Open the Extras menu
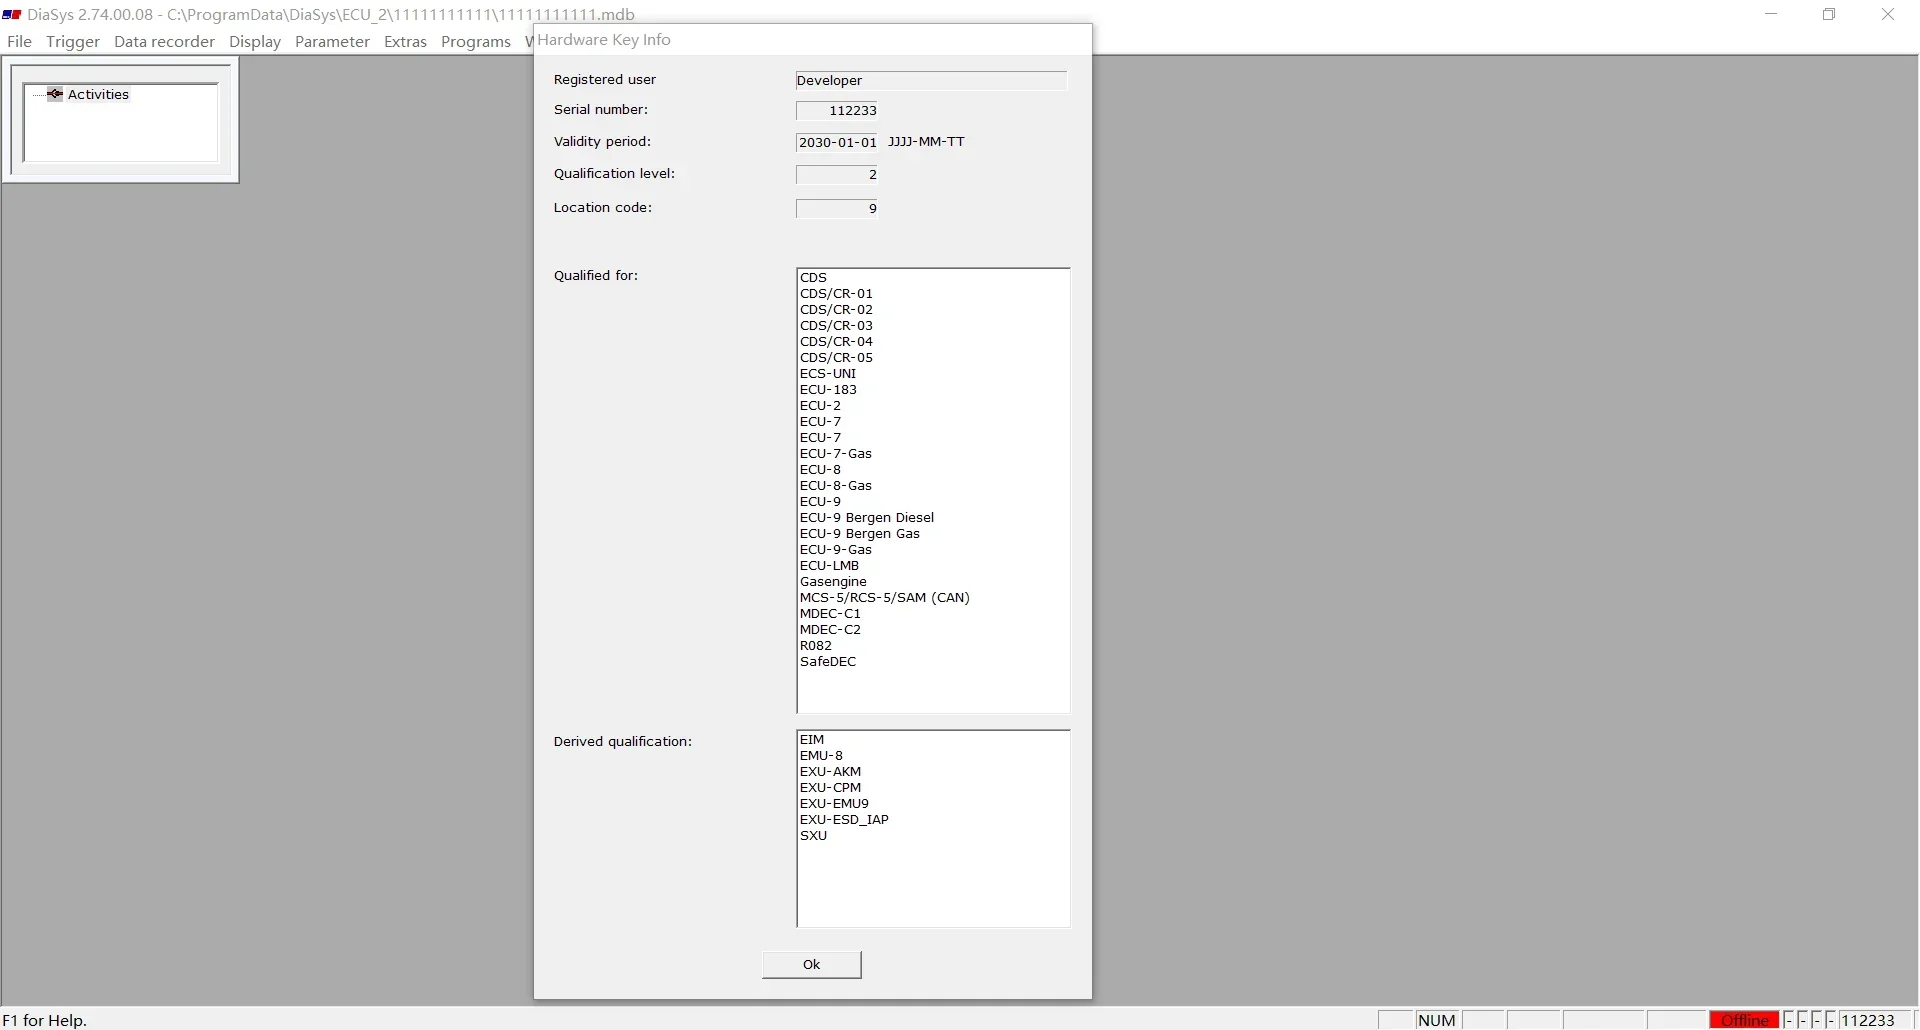This screenshot has width=1920, height=1030. [x=405, y=41]
